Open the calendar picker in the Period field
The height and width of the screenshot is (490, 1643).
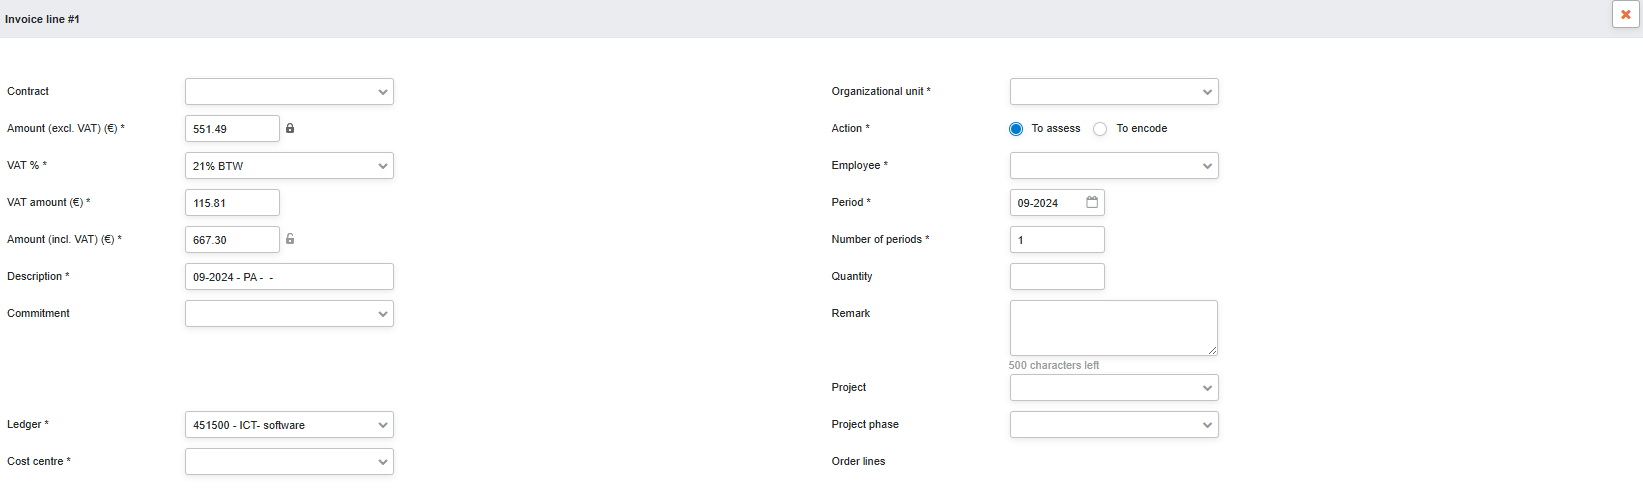[x=1092, y=202]
